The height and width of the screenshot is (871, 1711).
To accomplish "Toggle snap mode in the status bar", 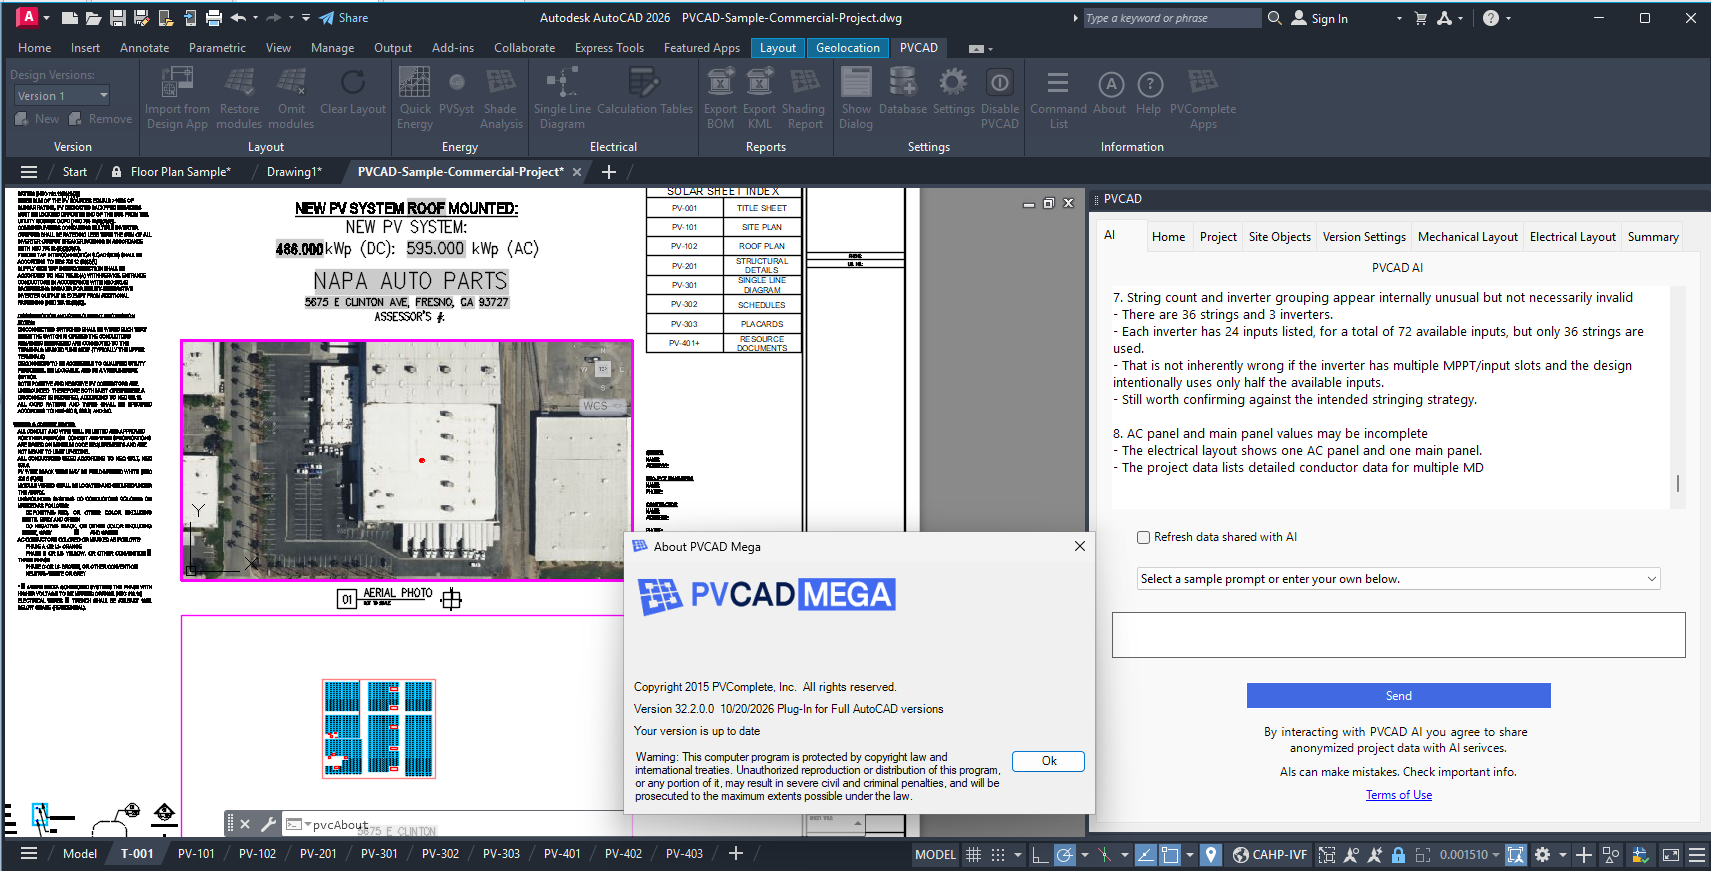I will 997,855.
